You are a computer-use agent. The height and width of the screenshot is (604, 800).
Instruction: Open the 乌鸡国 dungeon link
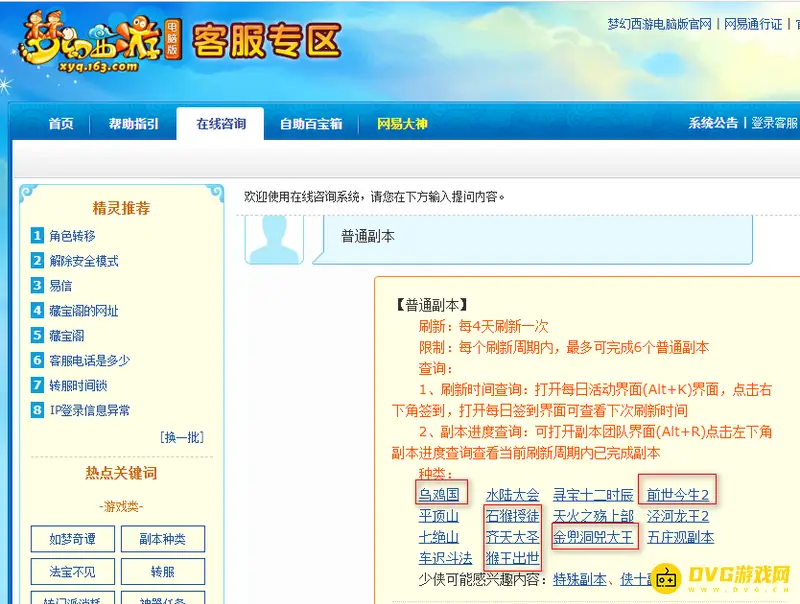(439, 495)
